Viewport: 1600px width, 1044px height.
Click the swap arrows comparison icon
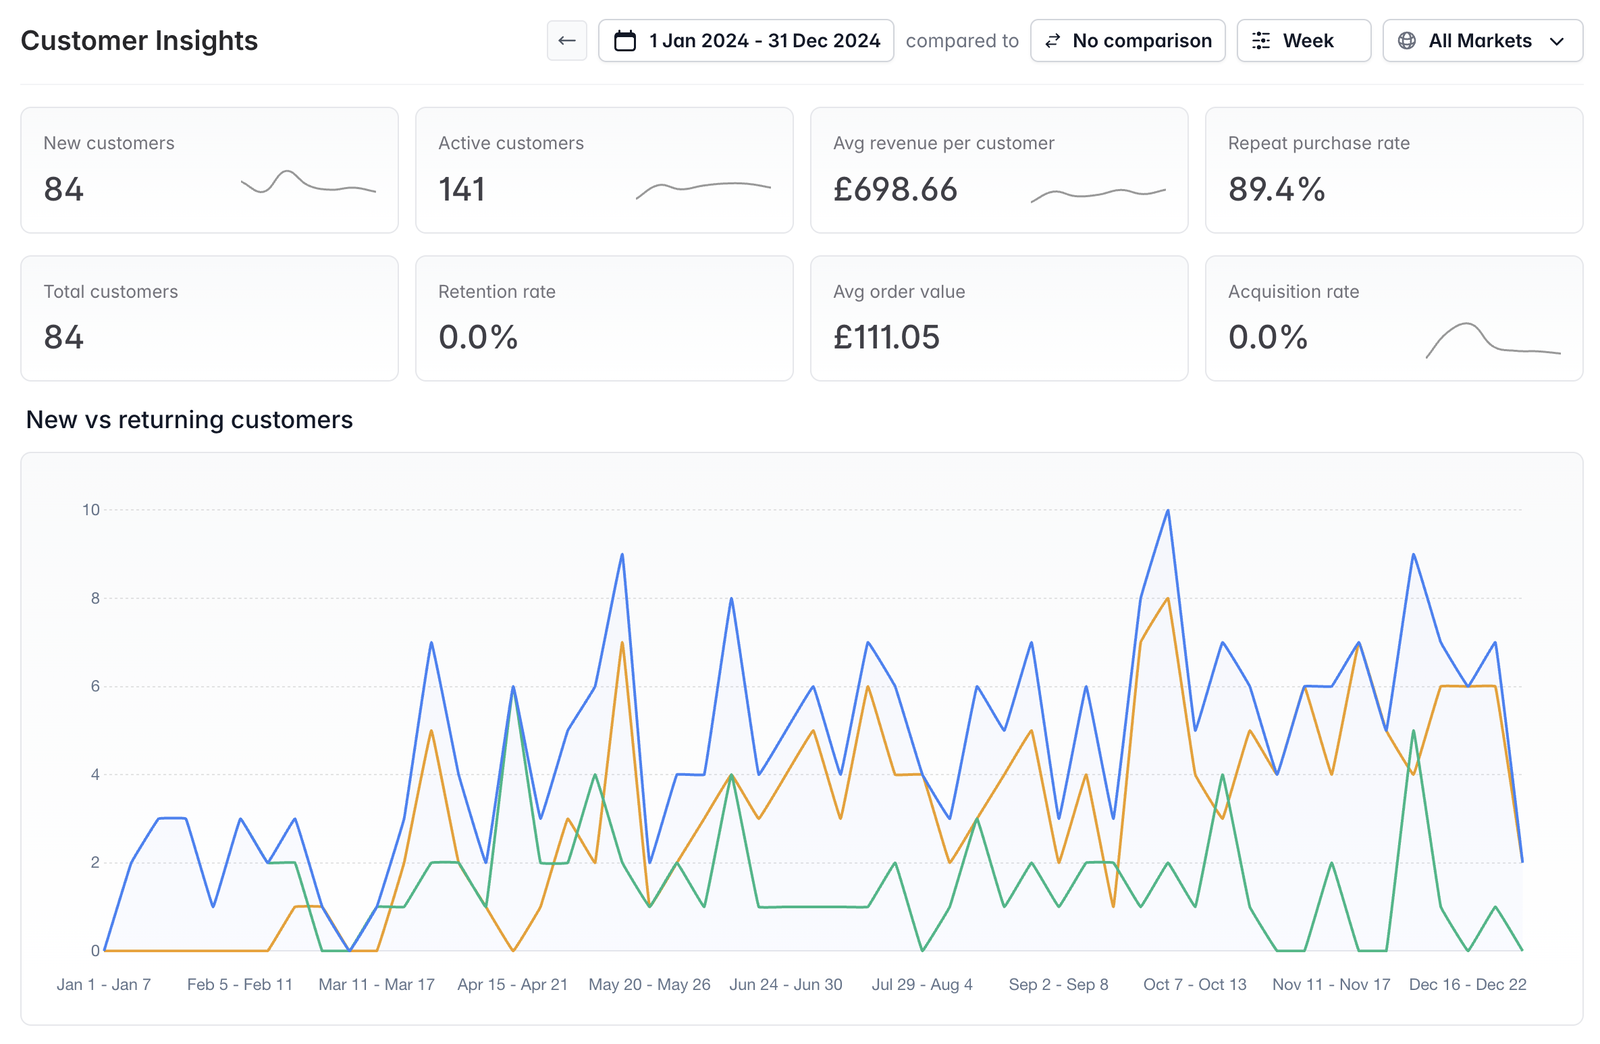point(1053,41)
